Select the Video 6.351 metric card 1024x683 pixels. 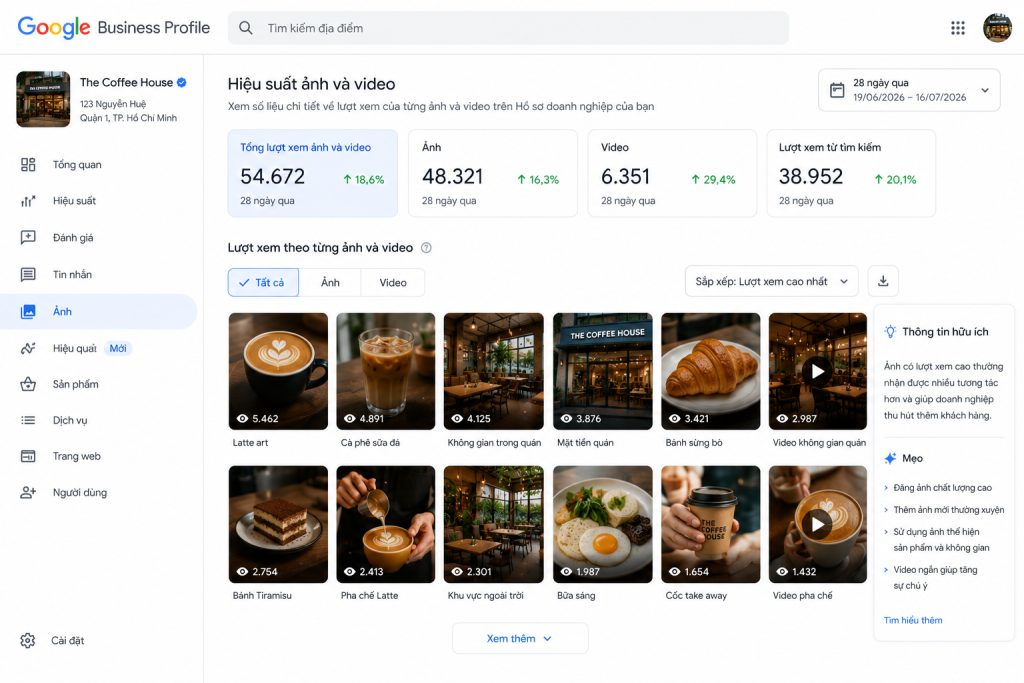pos(672,173)
